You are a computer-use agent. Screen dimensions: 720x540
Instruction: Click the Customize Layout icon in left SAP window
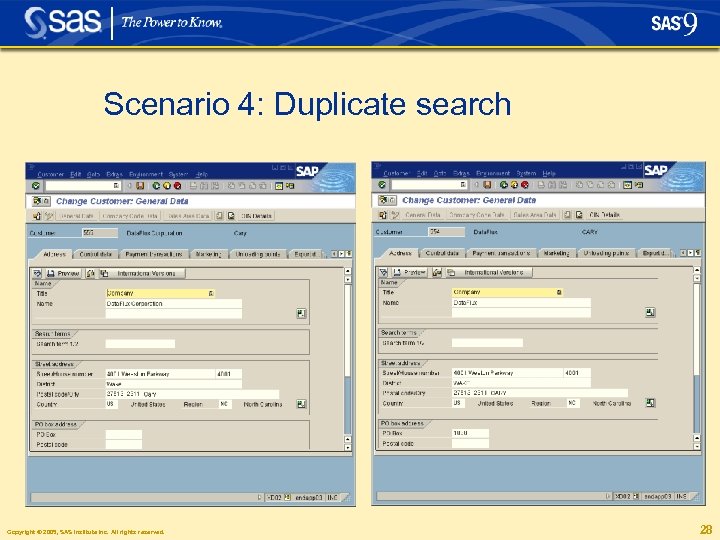pyautogui.click(x=290, y=186)
